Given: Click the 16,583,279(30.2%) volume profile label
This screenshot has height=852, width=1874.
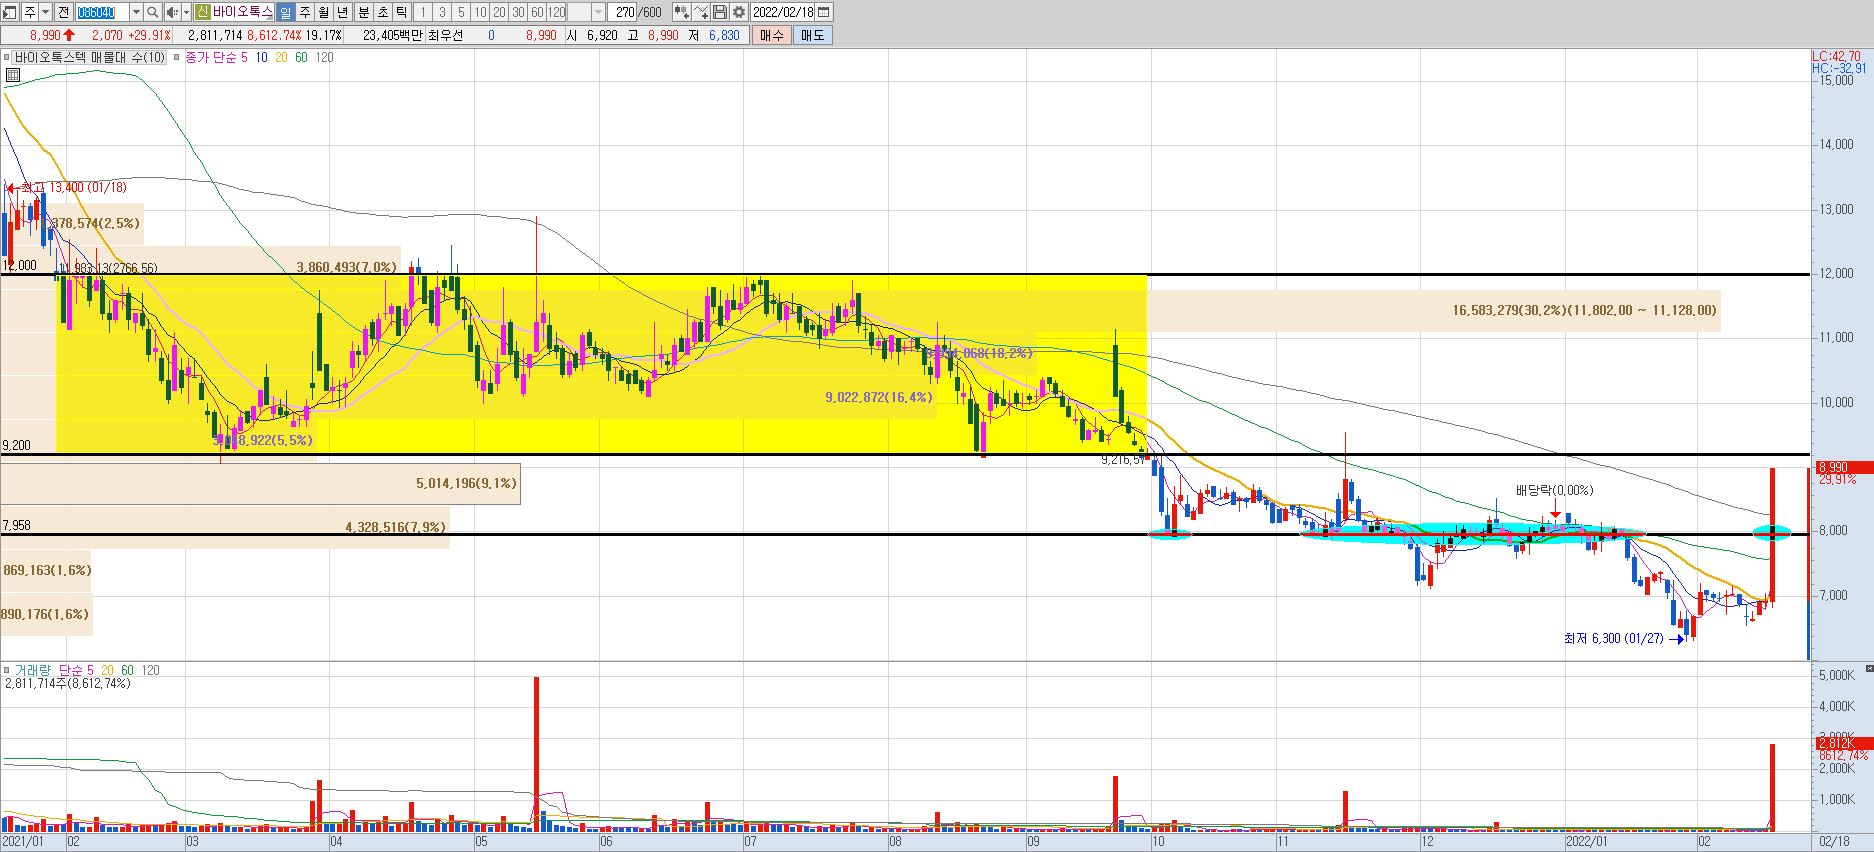Looking at the screenshot, I should [1584, 311].
